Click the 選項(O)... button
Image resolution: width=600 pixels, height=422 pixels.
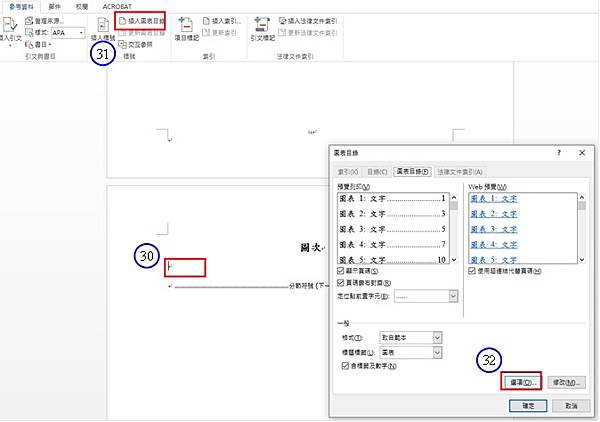point(521,382)
